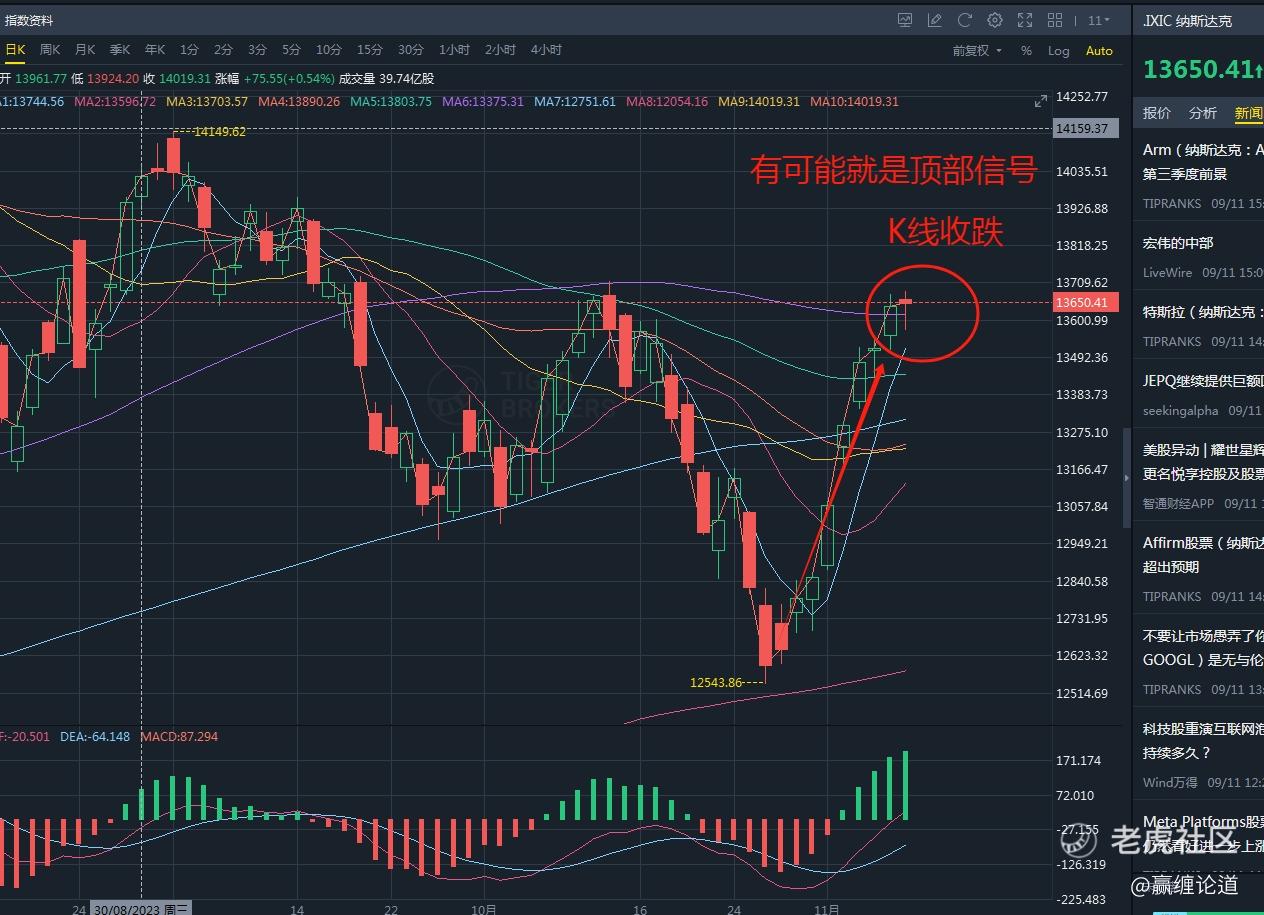Open the multi-chart grid layout icon
This screenshot has width=1264, height=915.
pyautogui.click(x=1055, y=20)
